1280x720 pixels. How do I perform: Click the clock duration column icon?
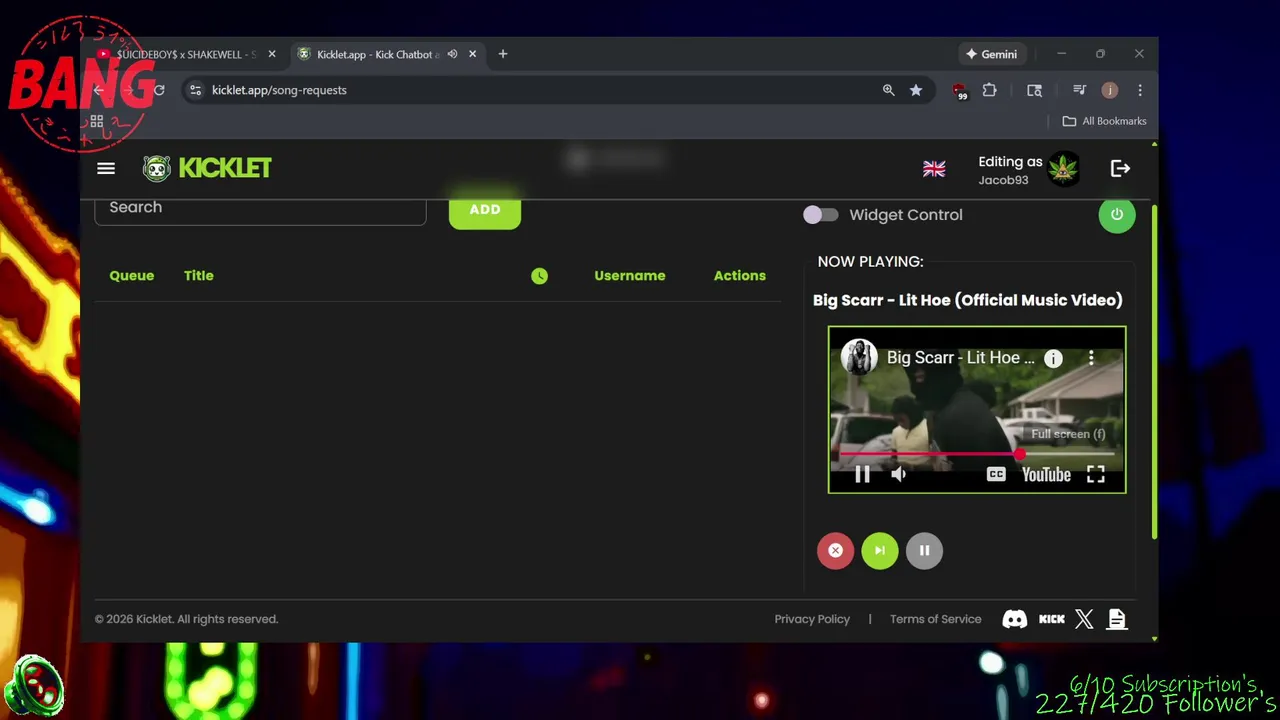pos(539,276)
